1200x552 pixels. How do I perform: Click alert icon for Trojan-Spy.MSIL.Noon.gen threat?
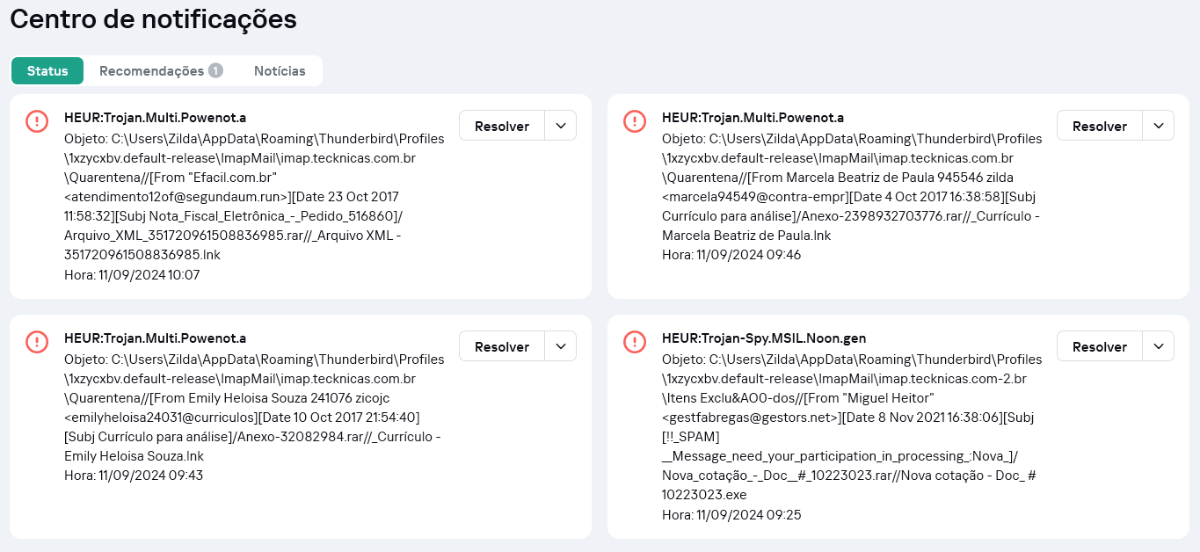635,342
